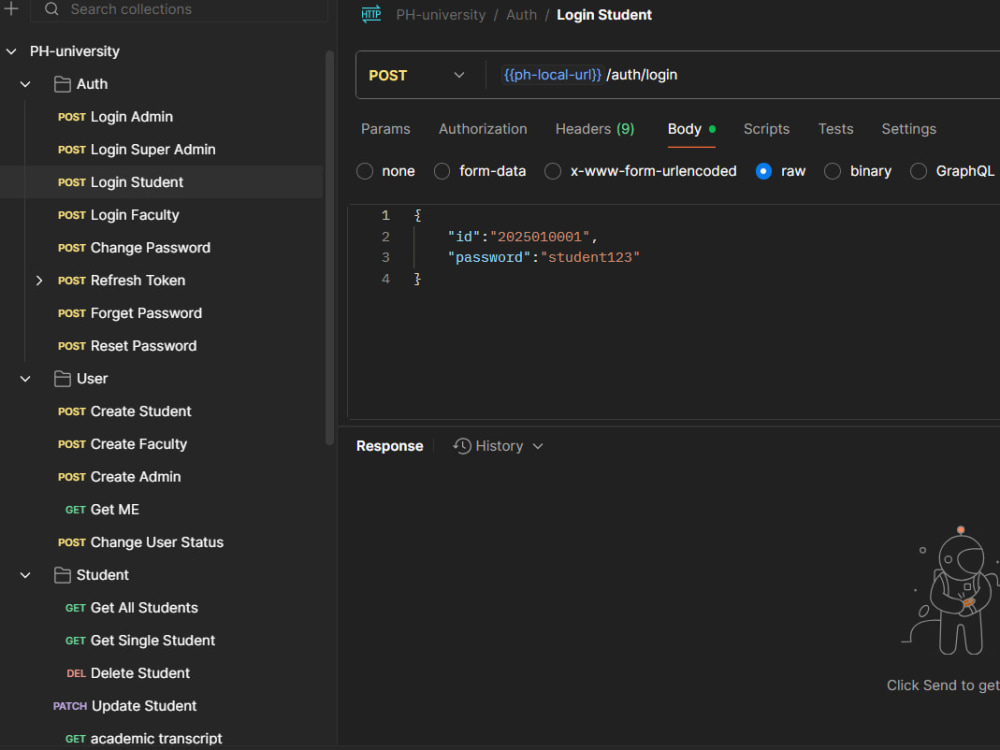
Task: Open the Change User Status request
Action: pyautogui.click(x=141, y=542)
